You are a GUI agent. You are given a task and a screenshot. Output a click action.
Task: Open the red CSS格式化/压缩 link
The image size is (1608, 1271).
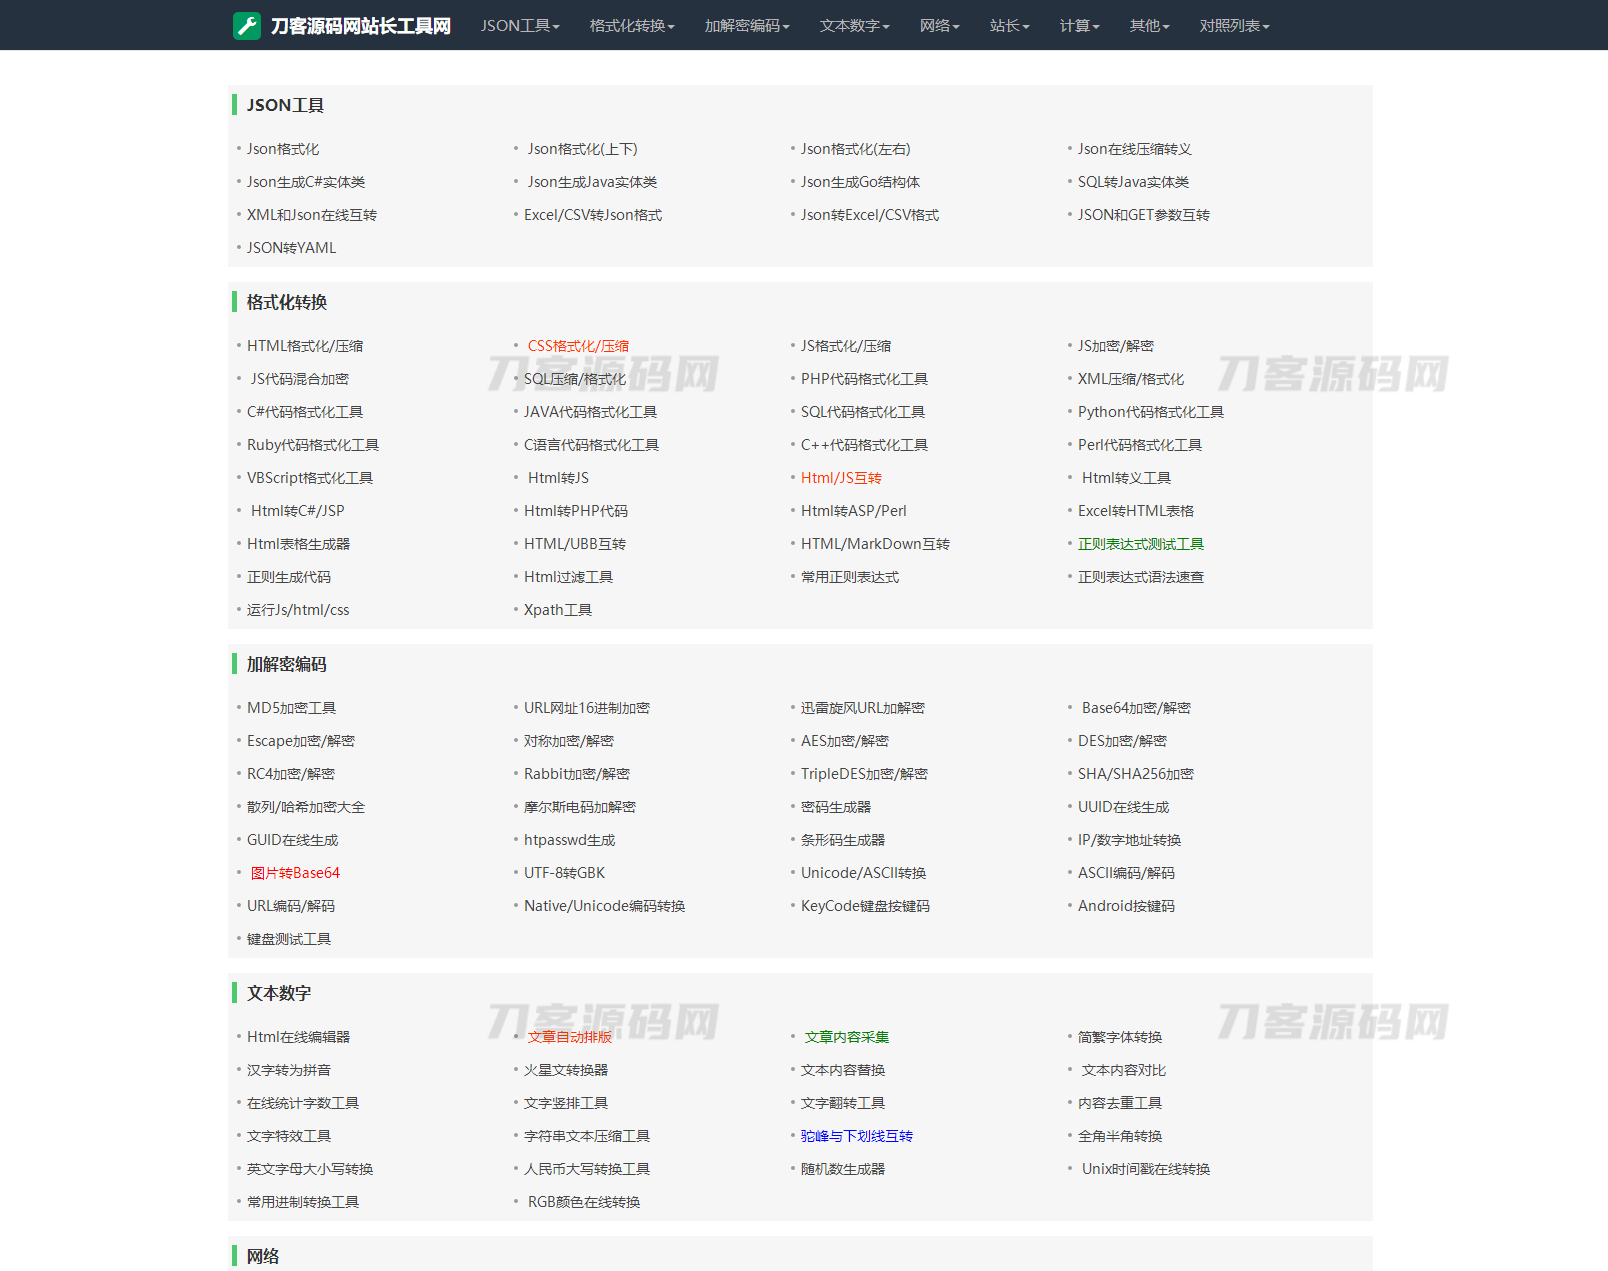[x=578, y=346]
